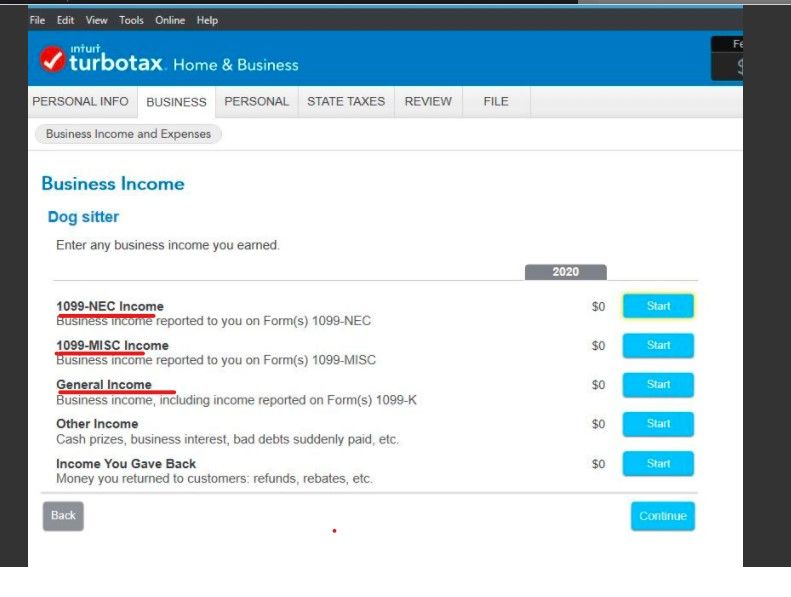Click the 2020 year column header
Screen dimensions: 791x597
click(566, 272)
